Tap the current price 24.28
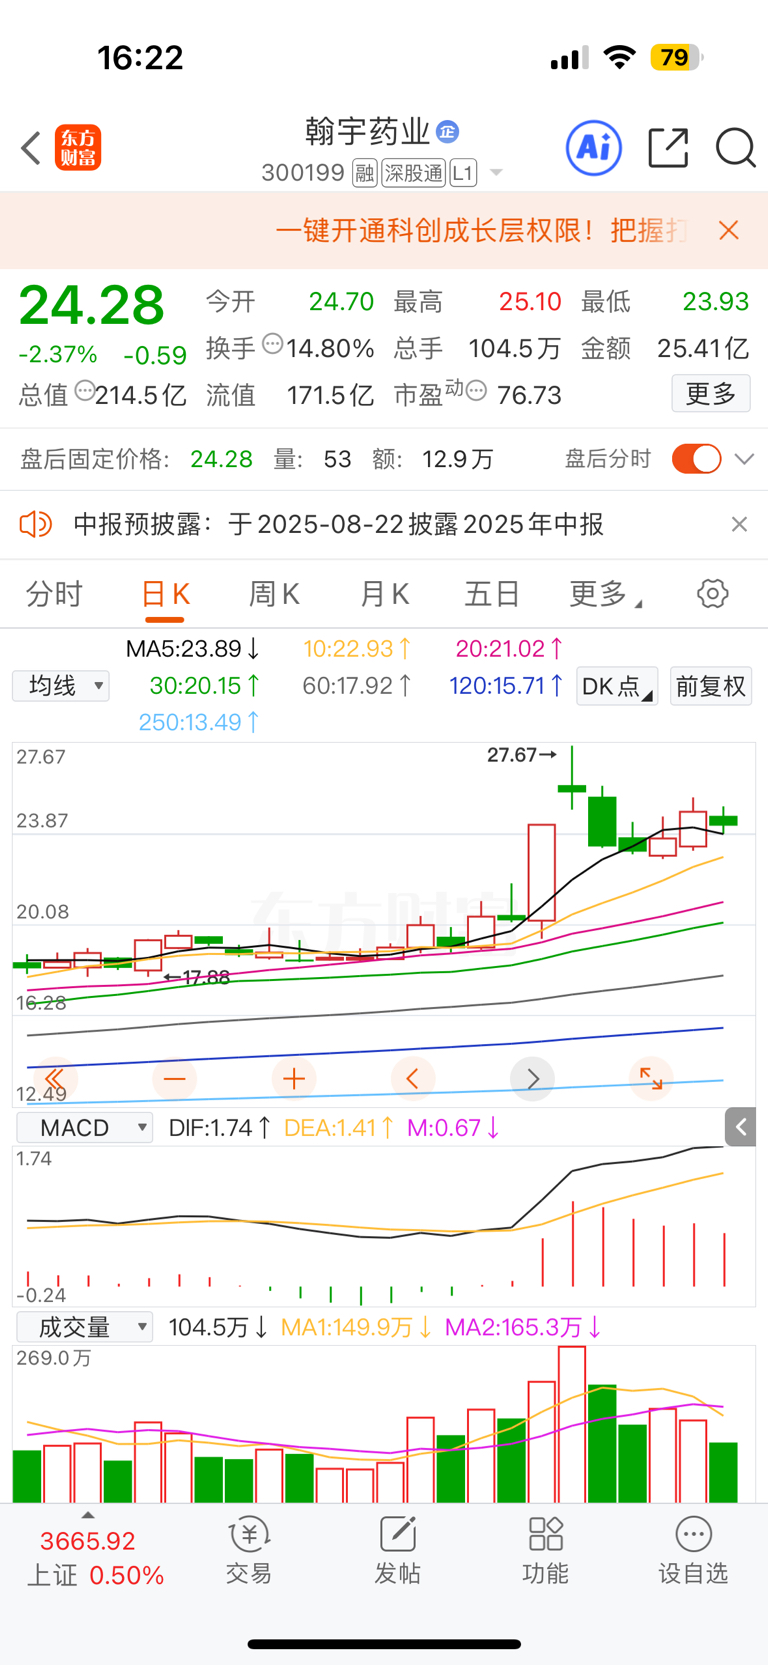This screenshot has height=1665, width=769. (x=91, y=305)
